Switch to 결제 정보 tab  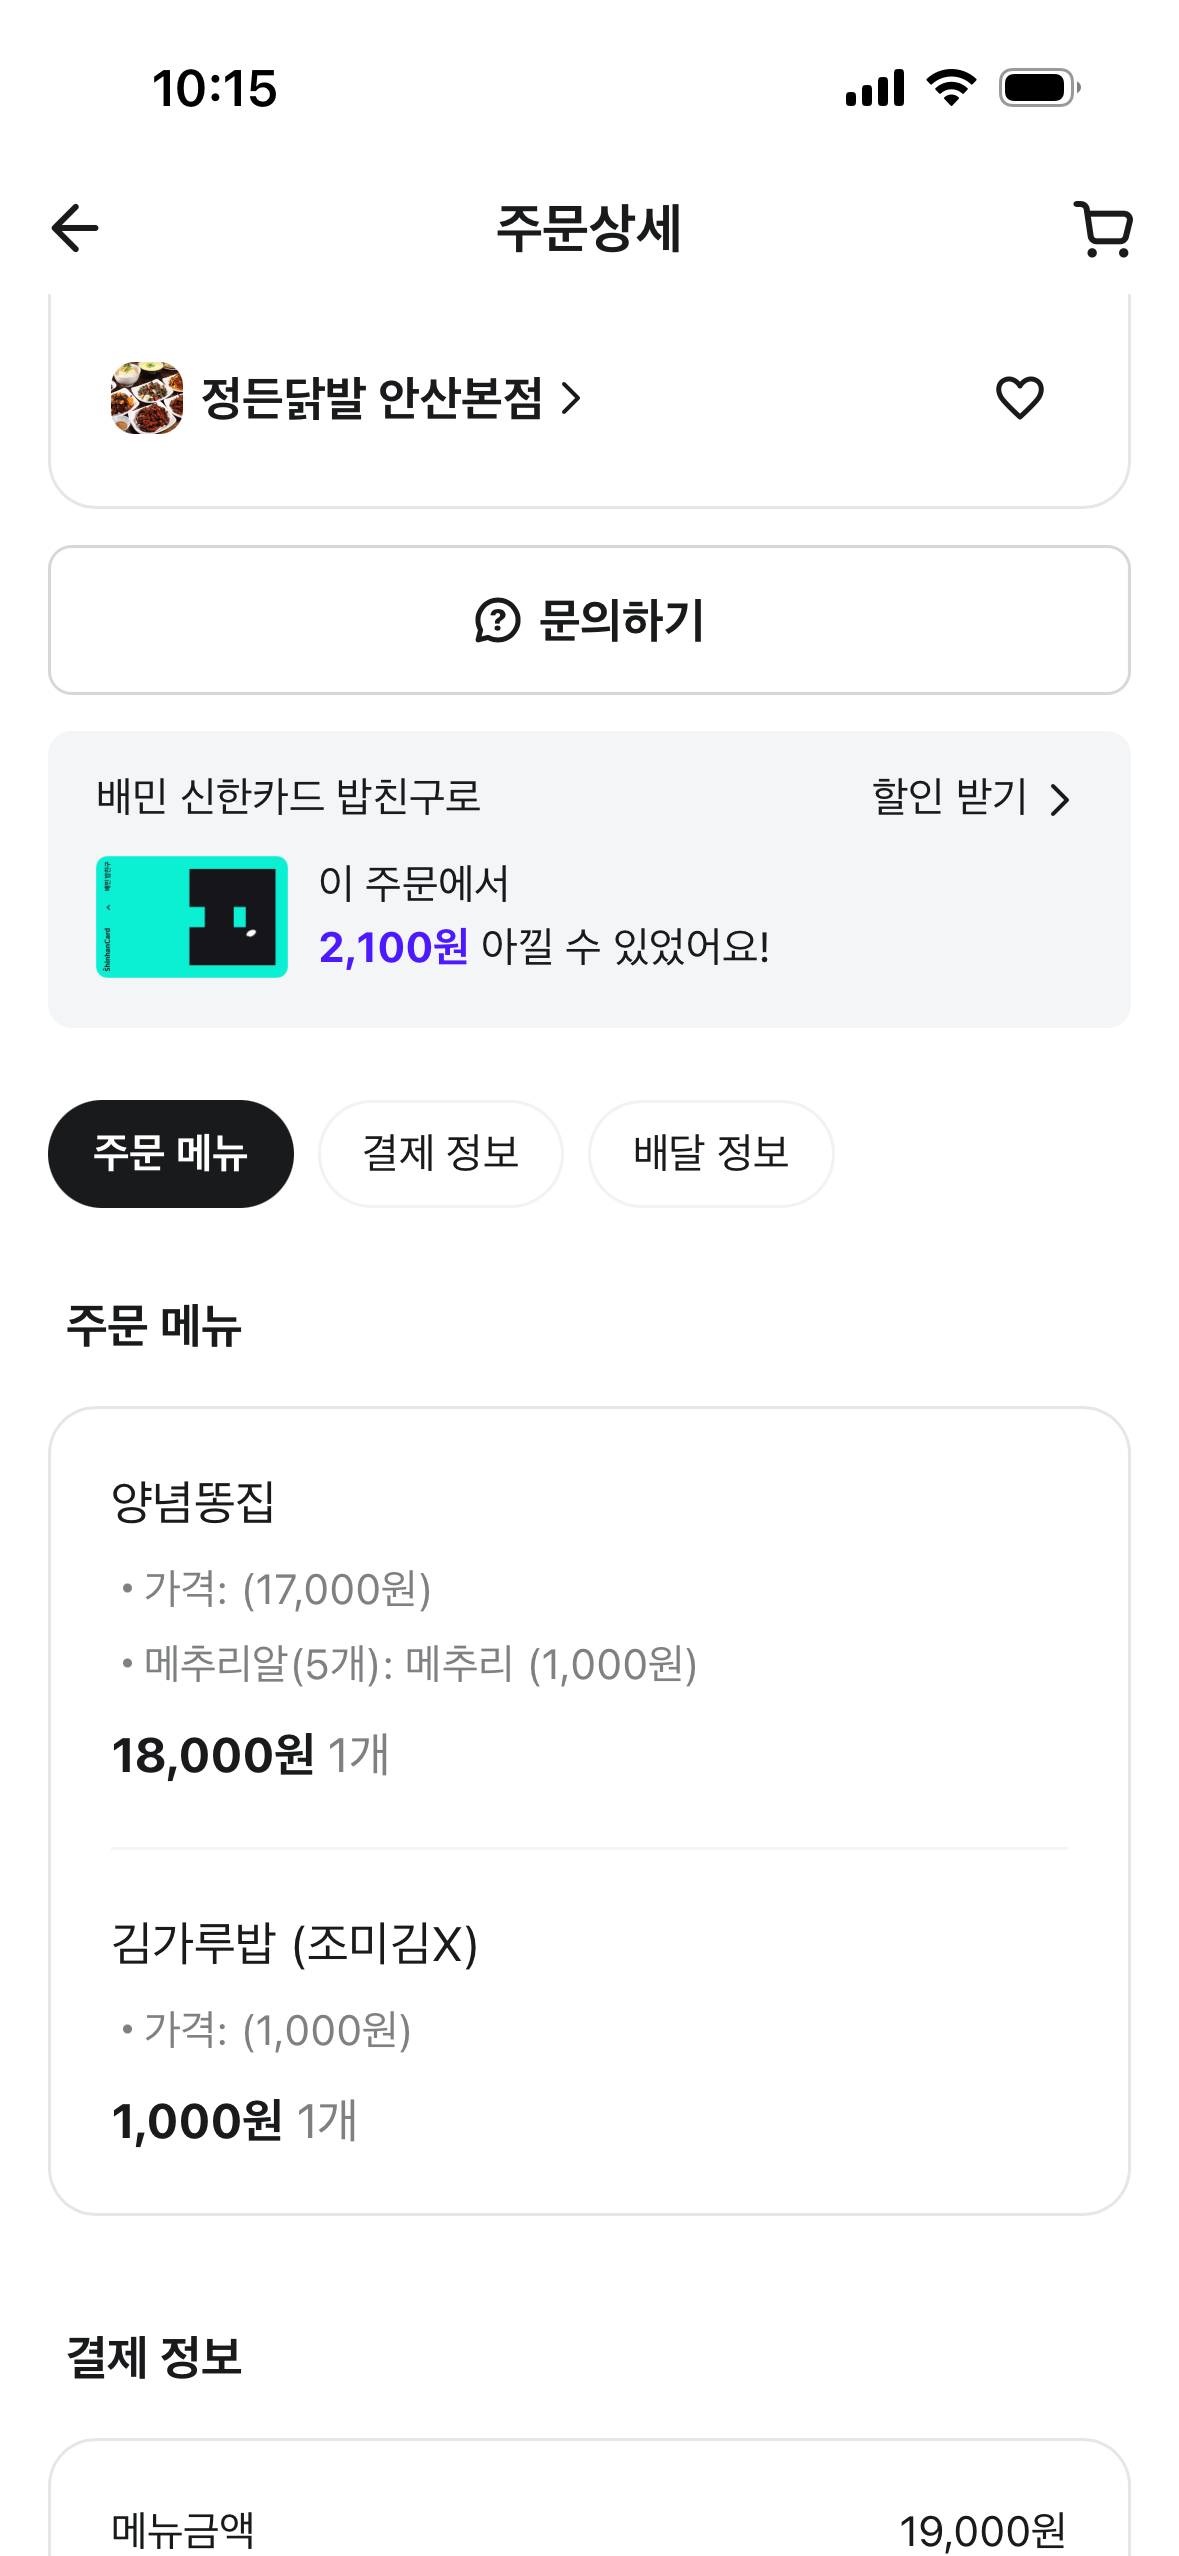pyautogui.click(x=441, y=1153)
